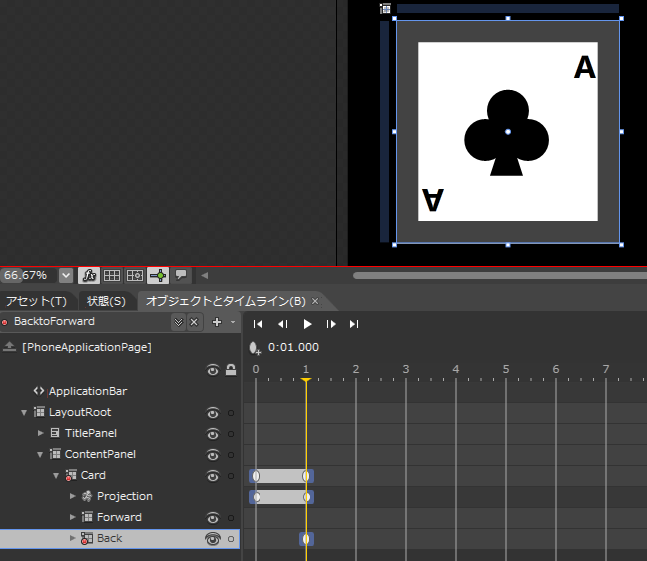Toggle lock all header padlock icon
647x561 pixels.
(x=231, y=370)
